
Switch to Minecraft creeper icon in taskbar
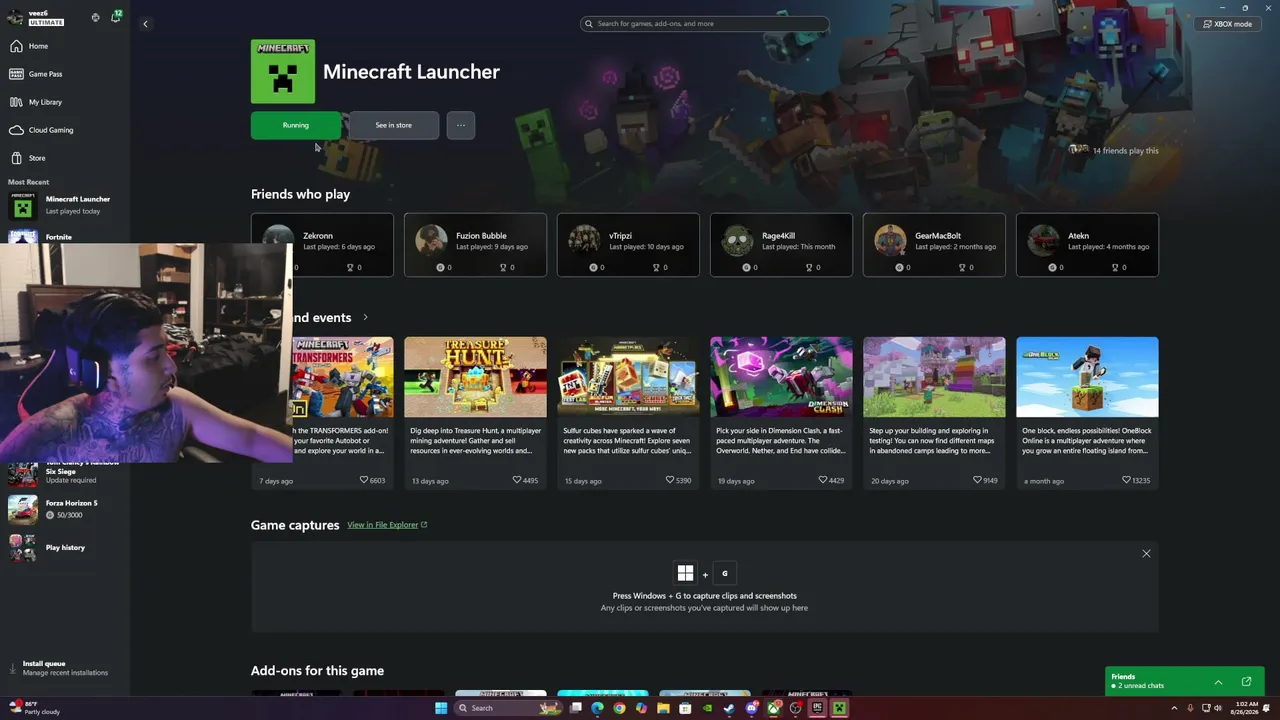(840, 709)
